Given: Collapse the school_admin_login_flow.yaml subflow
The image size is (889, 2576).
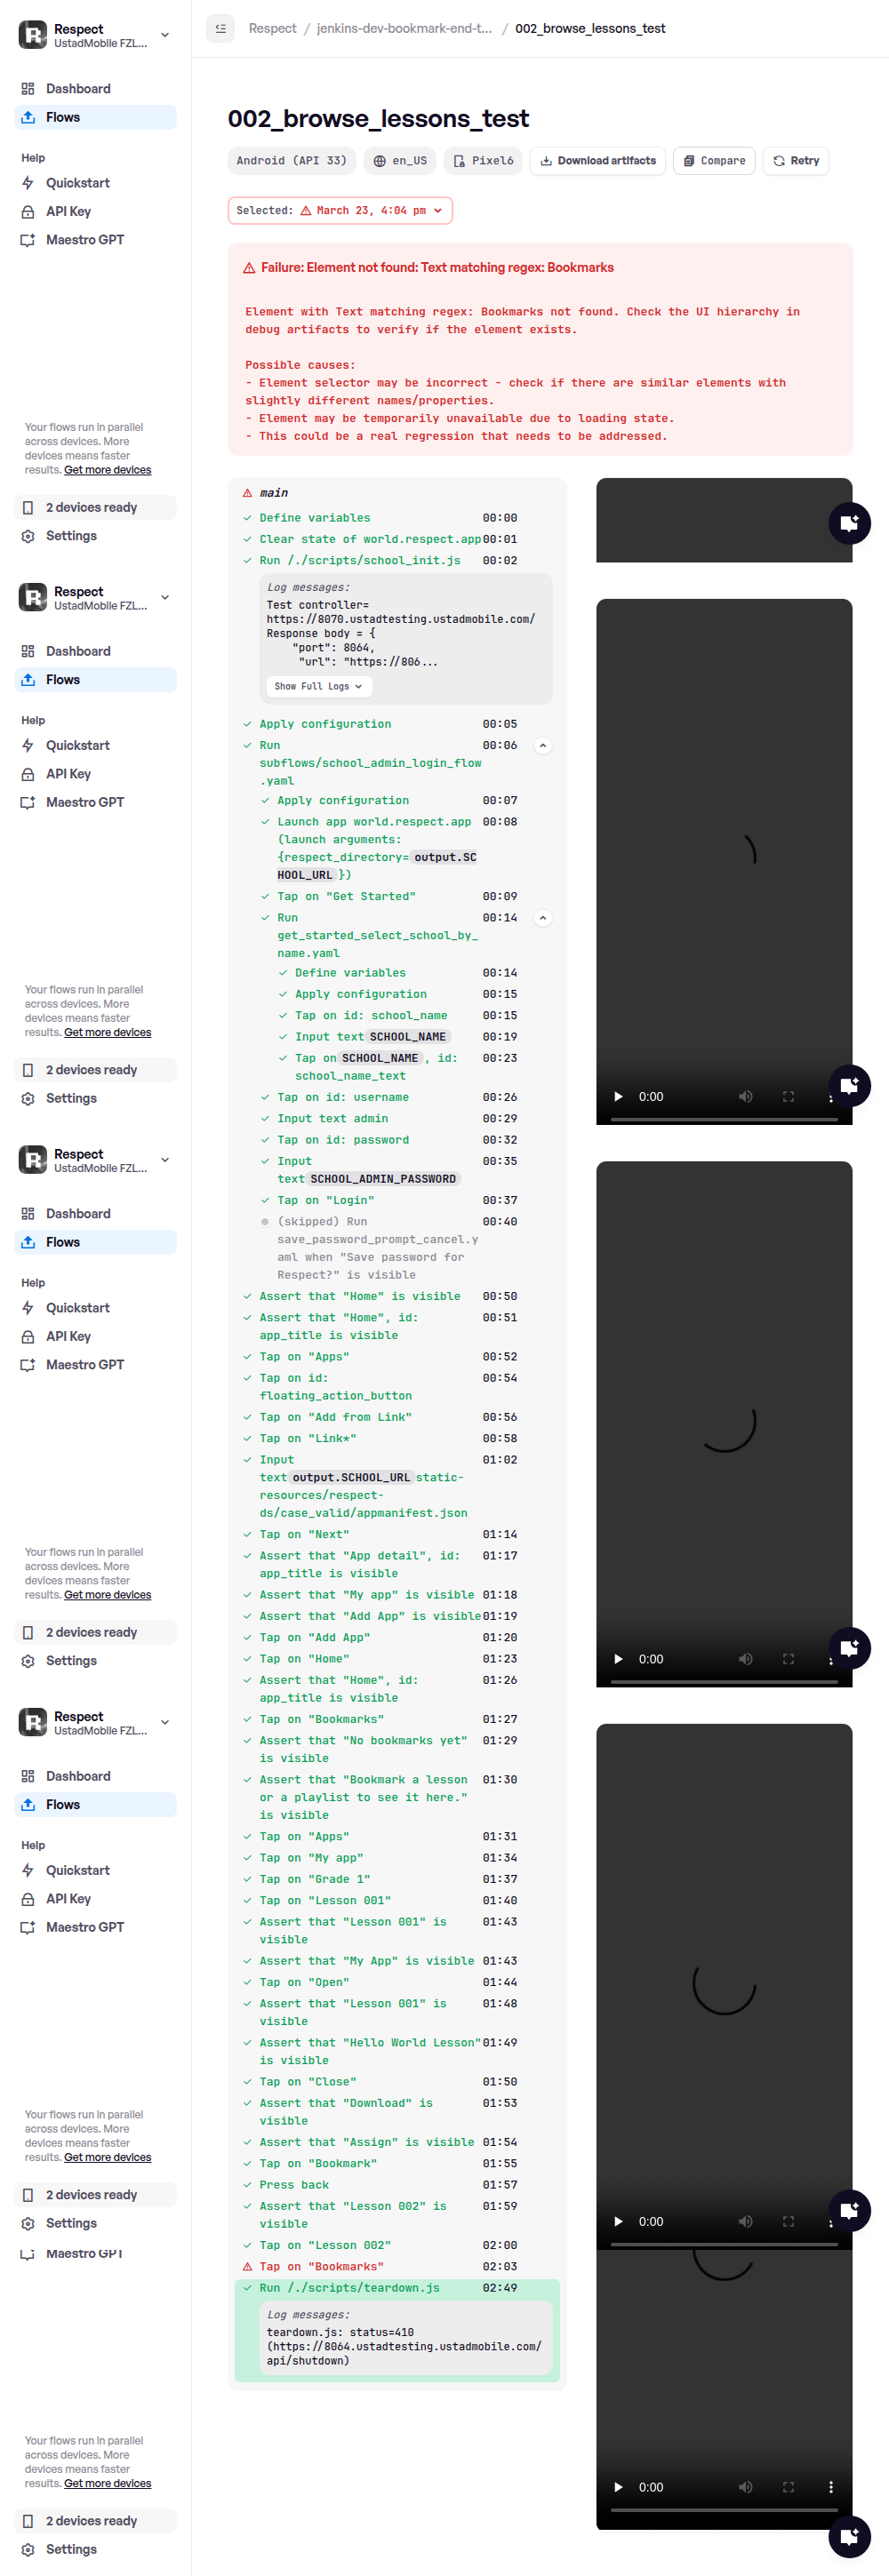Looking at the screenshot, I should [x=543, y=746].
